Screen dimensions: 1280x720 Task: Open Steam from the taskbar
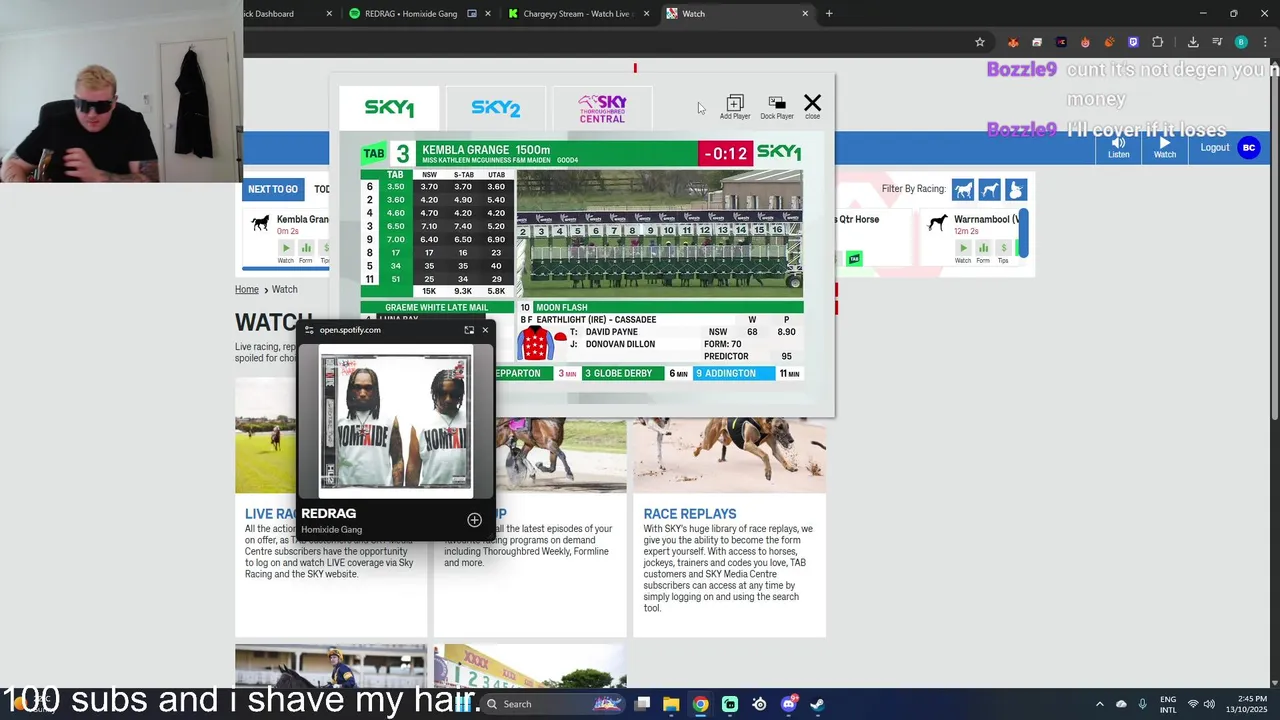817,704
